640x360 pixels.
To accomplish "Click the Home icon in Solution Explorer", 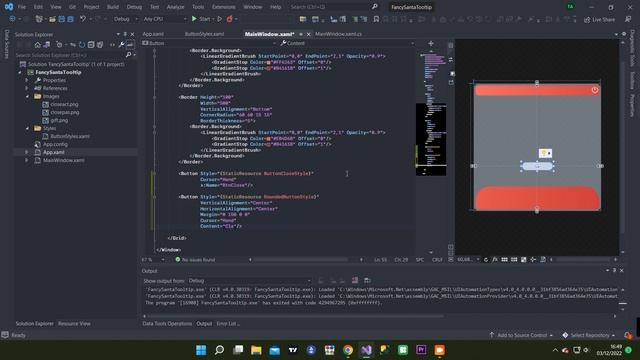I will (38, 44).
